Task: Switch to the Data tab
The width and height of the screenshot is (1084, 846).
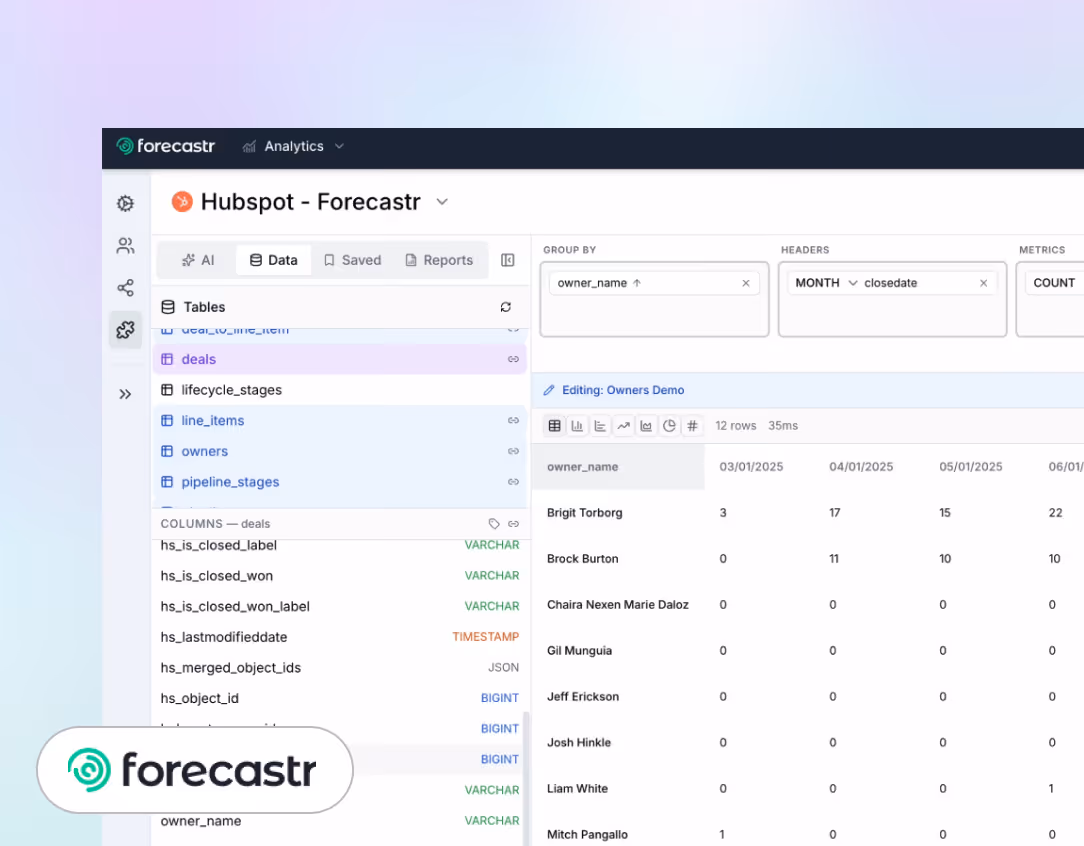Action: click(274, 260)
